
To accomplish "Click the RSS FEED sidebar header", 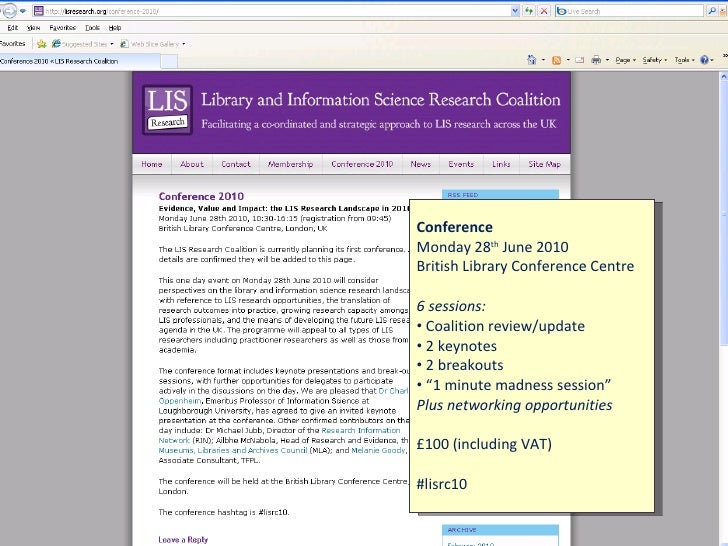I will (500, 195).
